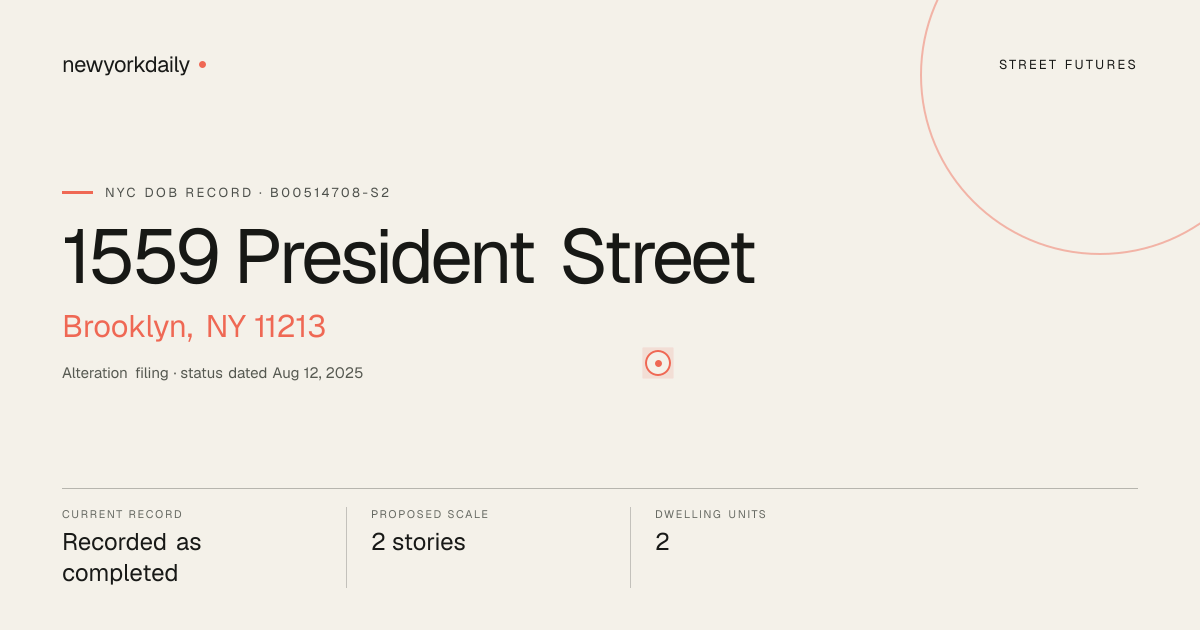The width and height of the screenshot is (1200, 630).
Task: Select the Alteration filing text
Action: pyautogui.click(x=115, y=373)
